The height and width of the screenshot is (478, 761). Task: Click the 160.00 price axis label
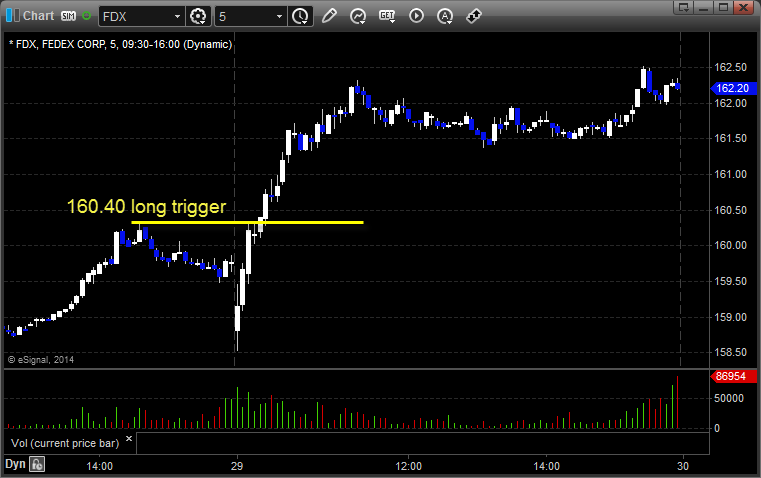730,246
